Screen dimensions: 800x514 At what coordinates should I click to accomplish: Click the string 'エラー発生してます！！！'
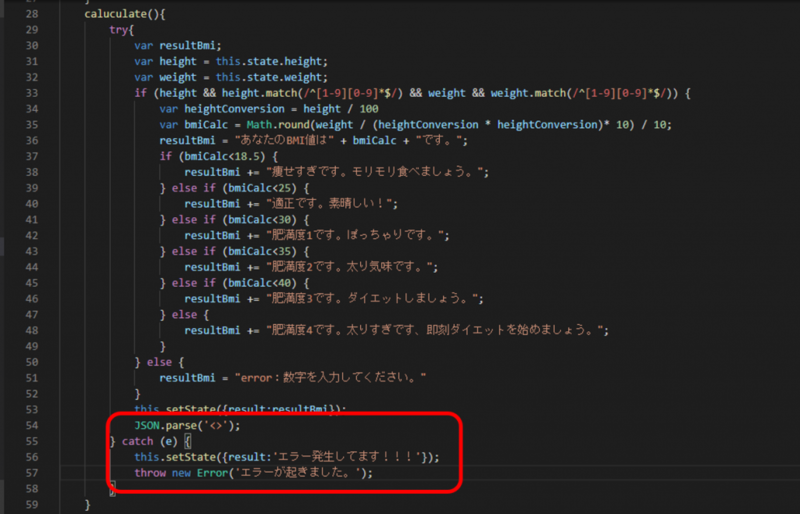[x=349, y=457]
